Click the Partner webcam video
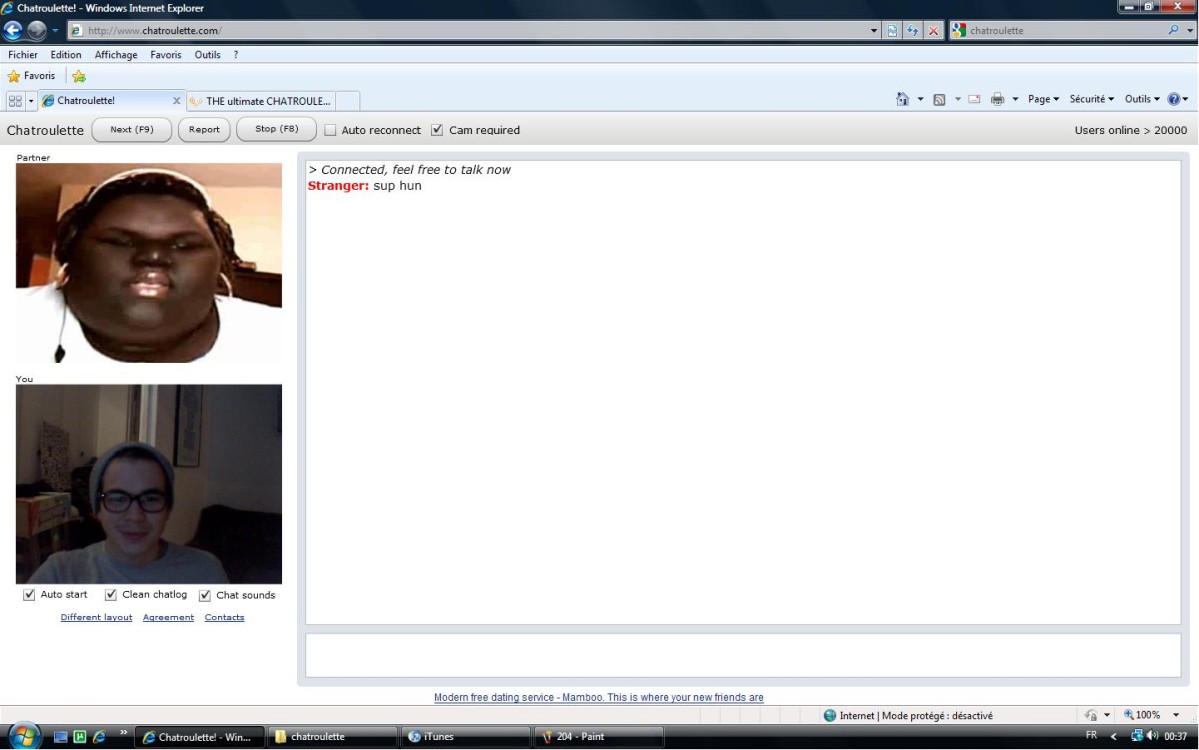 (149, 263)
